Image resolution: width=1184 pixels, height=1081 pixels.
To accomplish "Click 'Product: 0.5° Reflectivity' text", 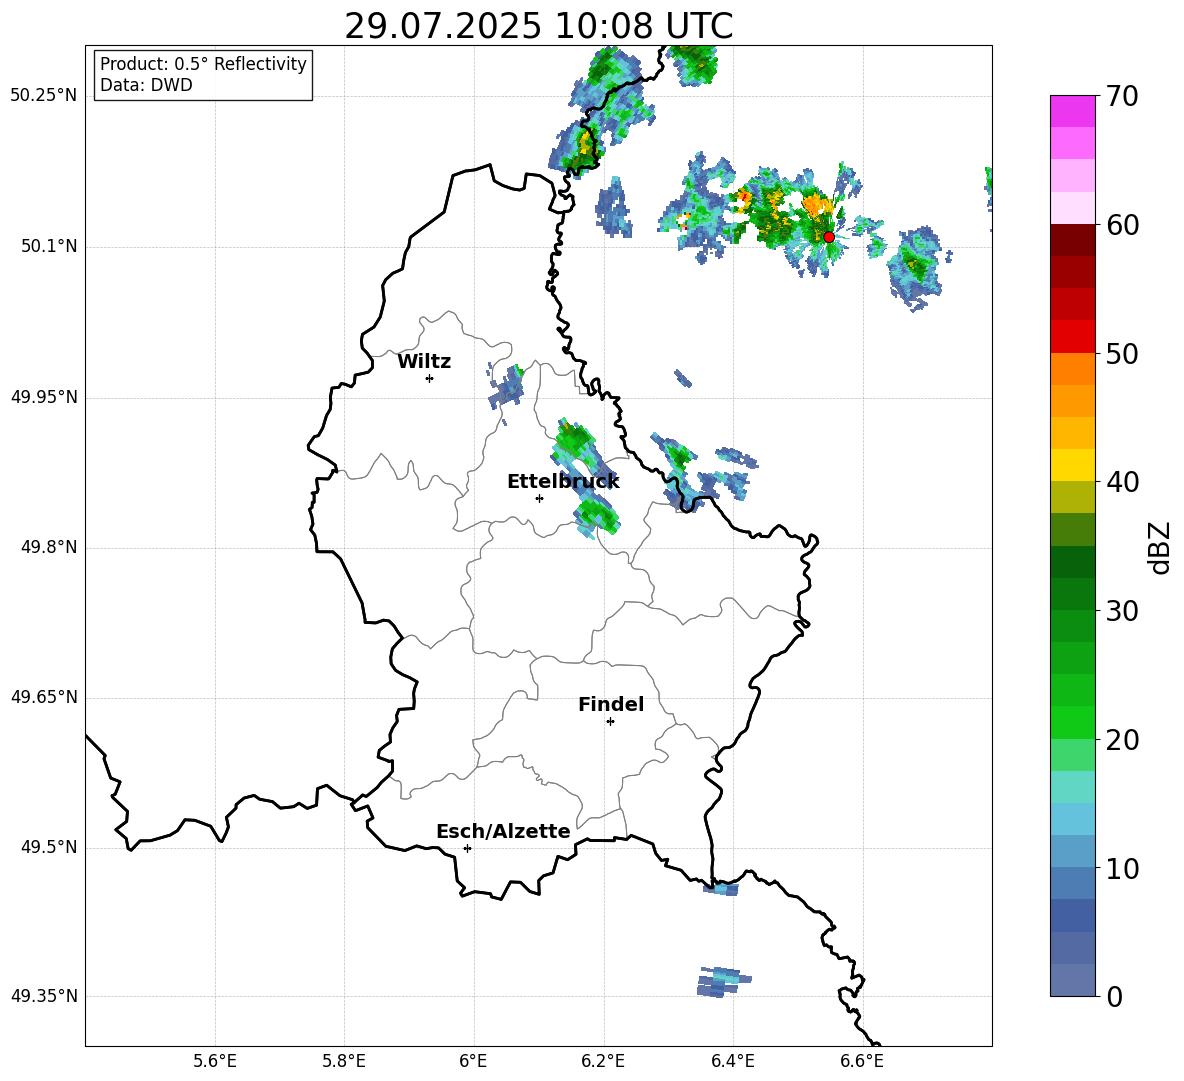I will coord(203,64).
